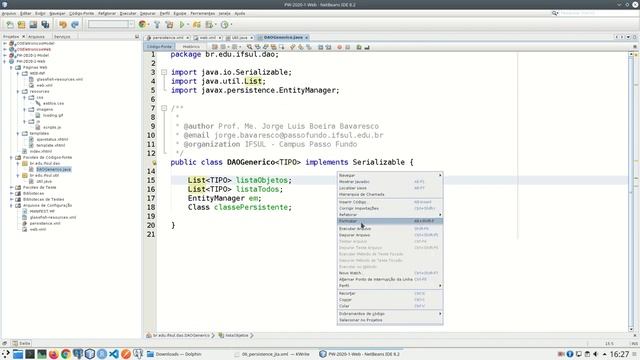The image size is (640, 360).
Task: Open the file manager icon in taskbar
Action: click(x=18, y=354)
